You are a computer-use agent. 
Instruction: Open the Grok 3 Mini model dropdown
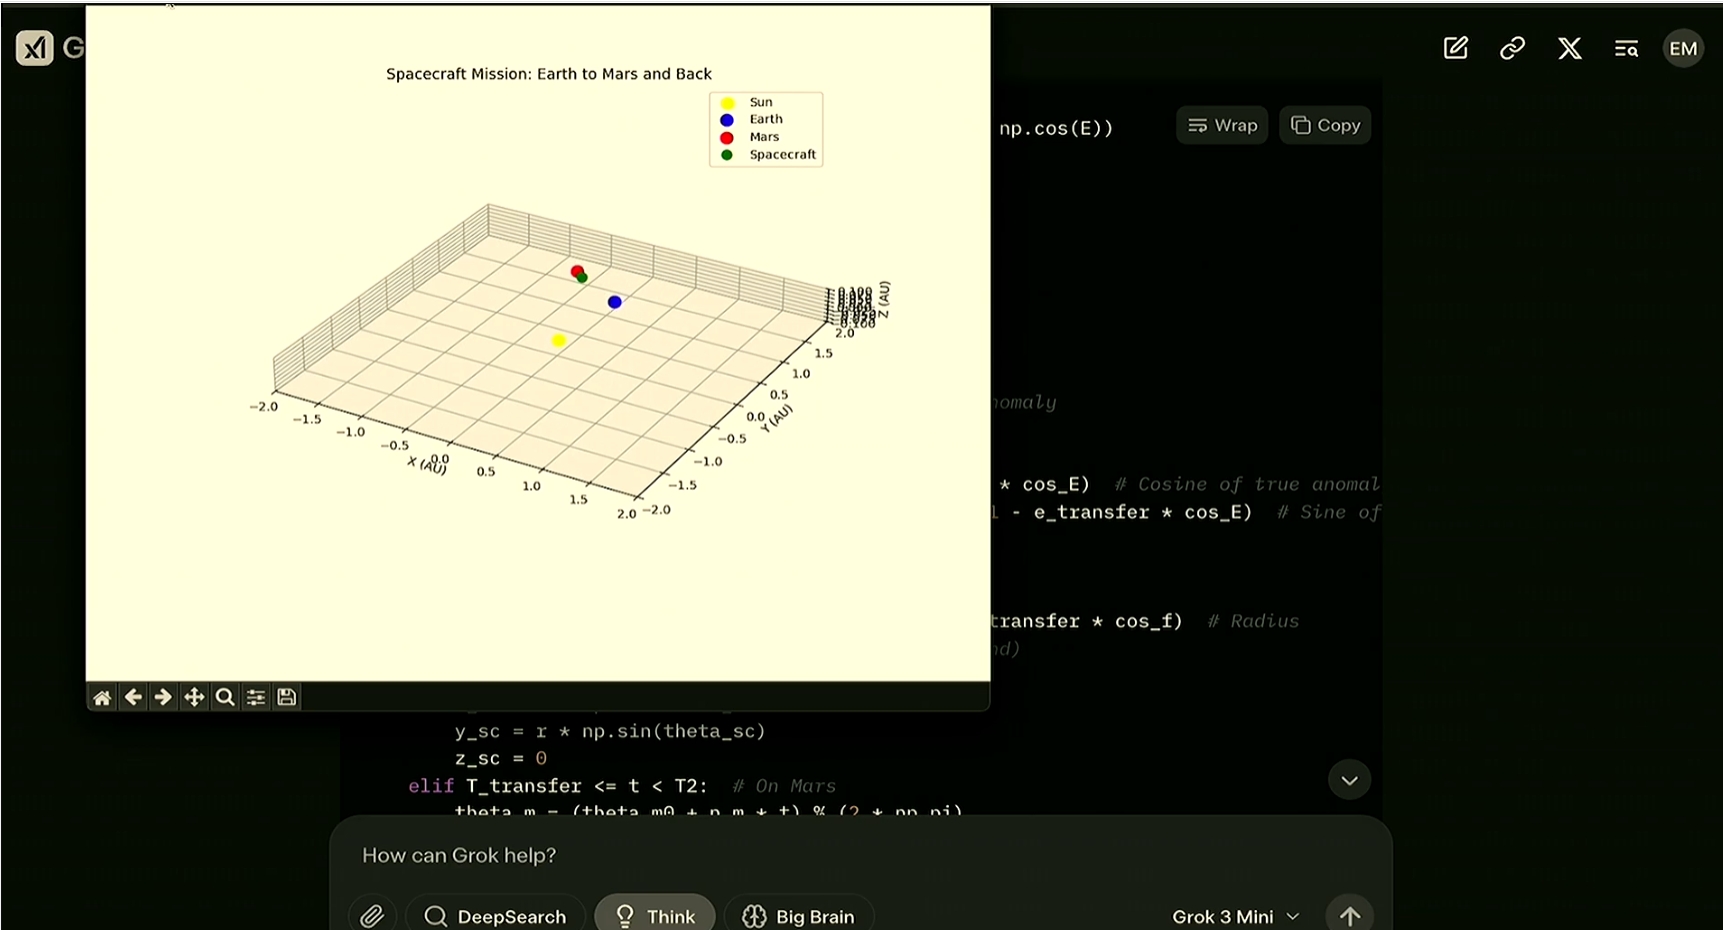click(x=1235, y=916)
